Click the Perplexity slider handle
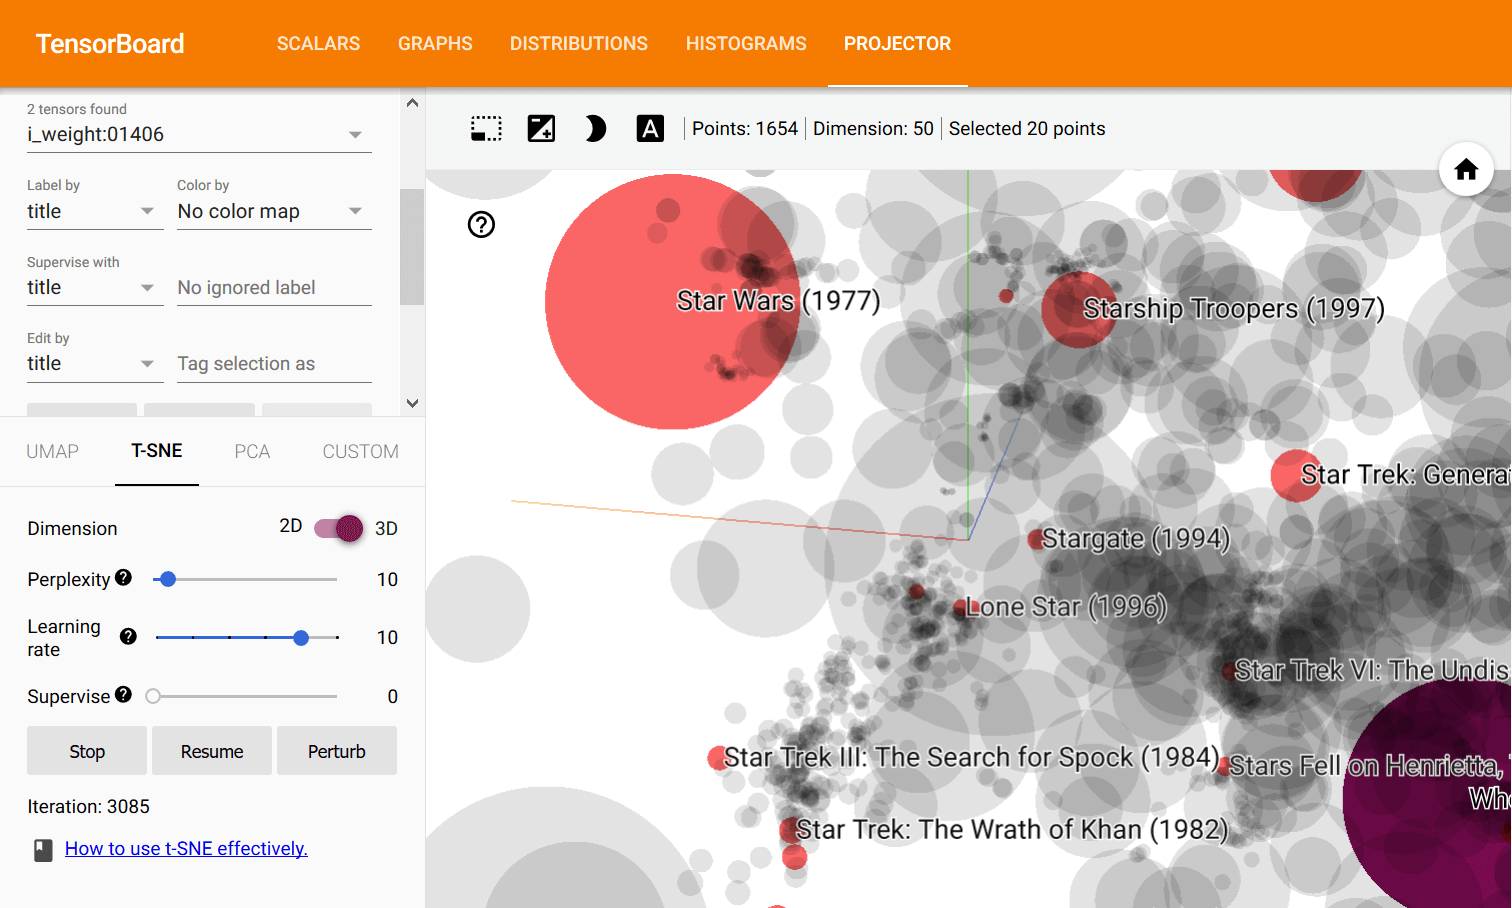 coord(168,579)
